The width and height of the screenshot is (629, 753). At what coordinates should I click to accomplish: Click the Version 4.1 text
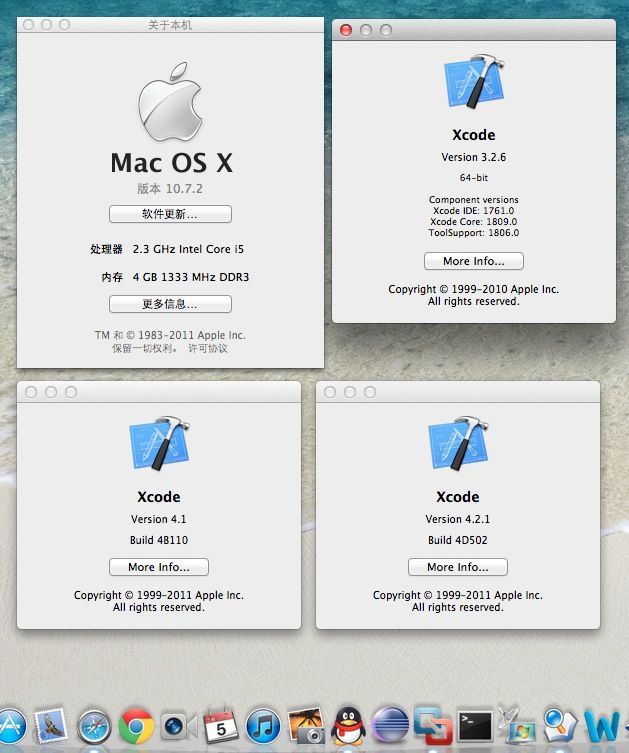[x=158, y=519]
